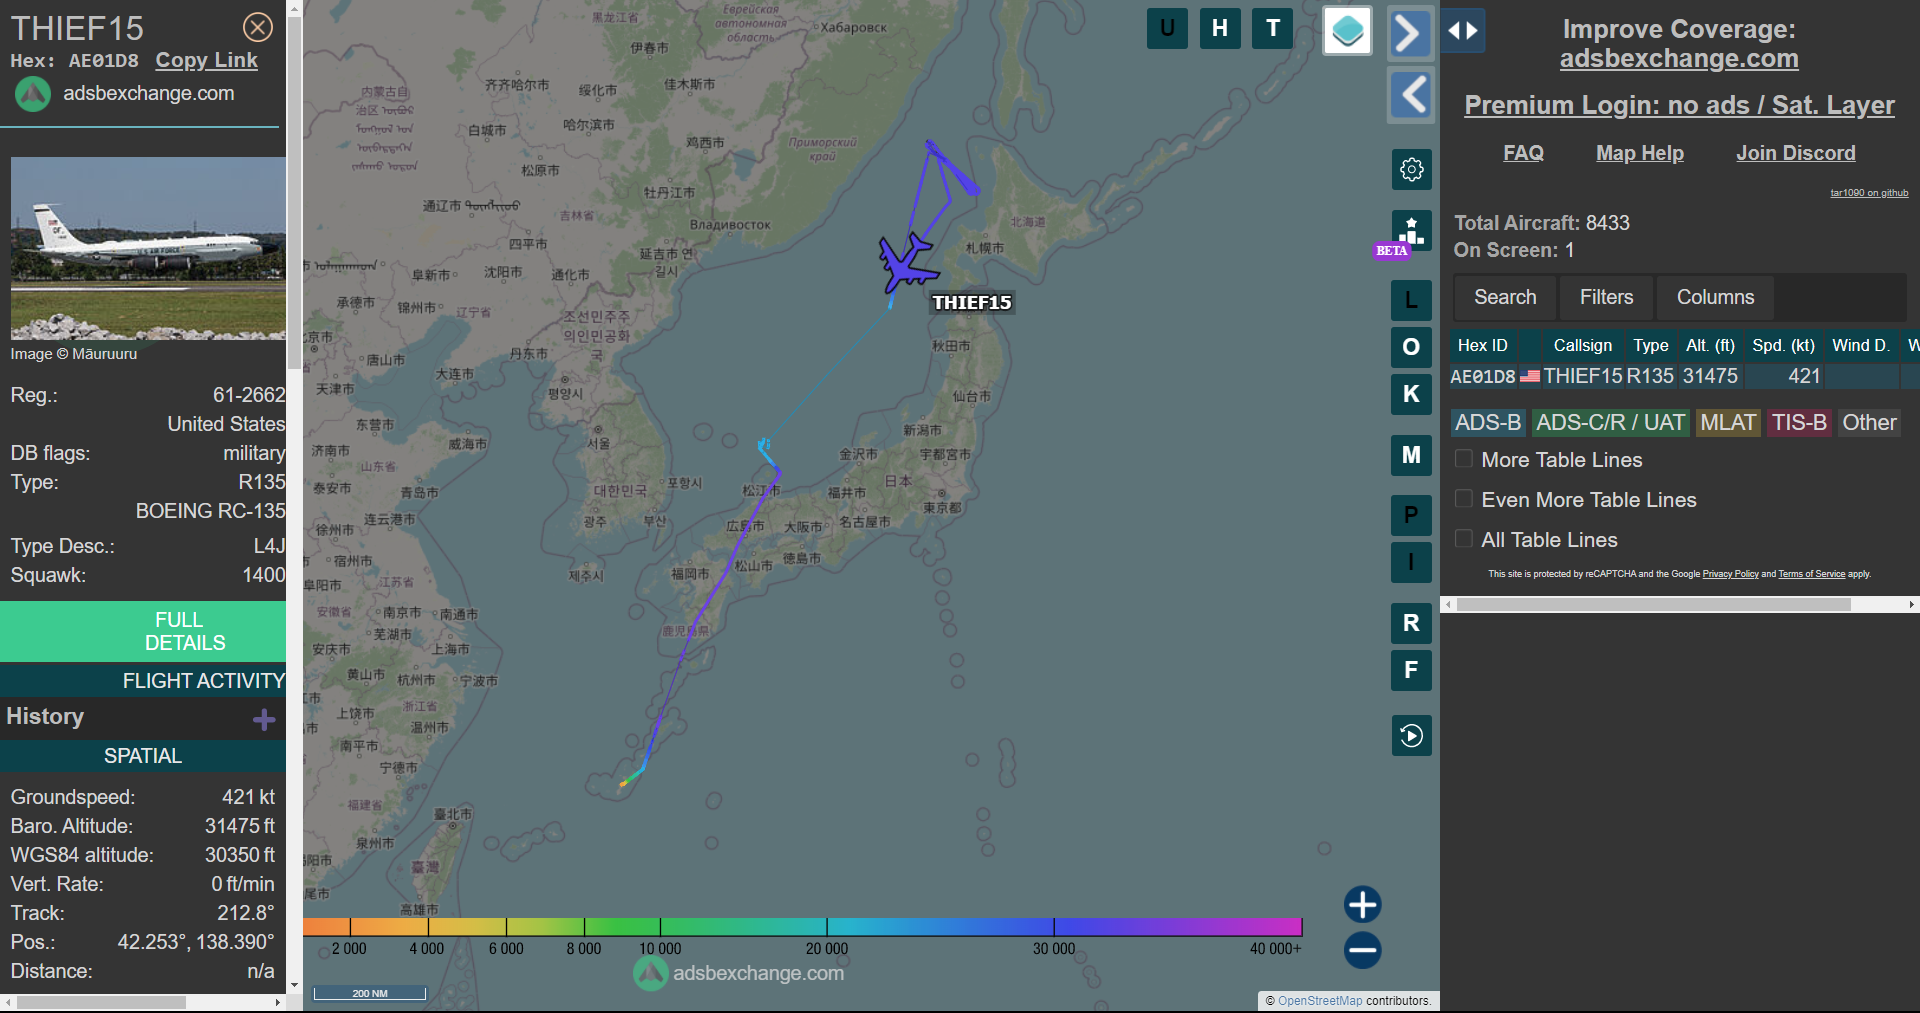Sort table by Alt. (ft) column
The width and height of the screenshot is (1920, 1013).
point(1710,345)
